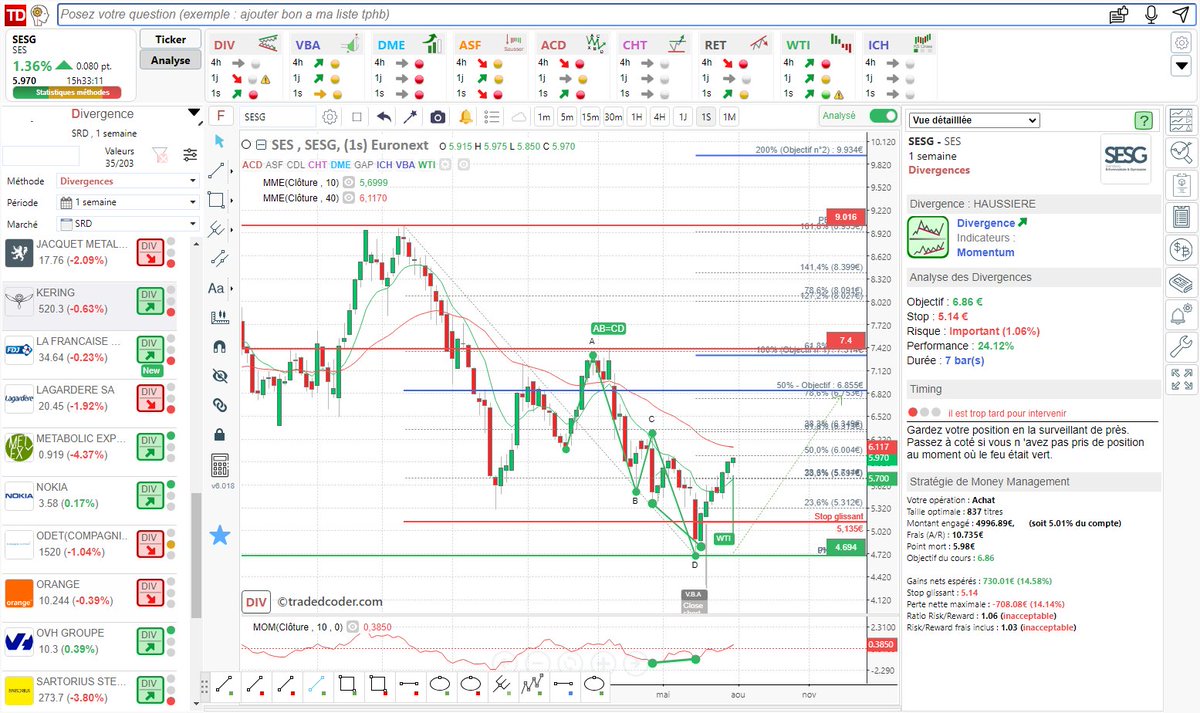Select the Aa text annotation tool
Image resolution: width=1200 pixels, height=713 pixels.
click(x=216, y=288)
